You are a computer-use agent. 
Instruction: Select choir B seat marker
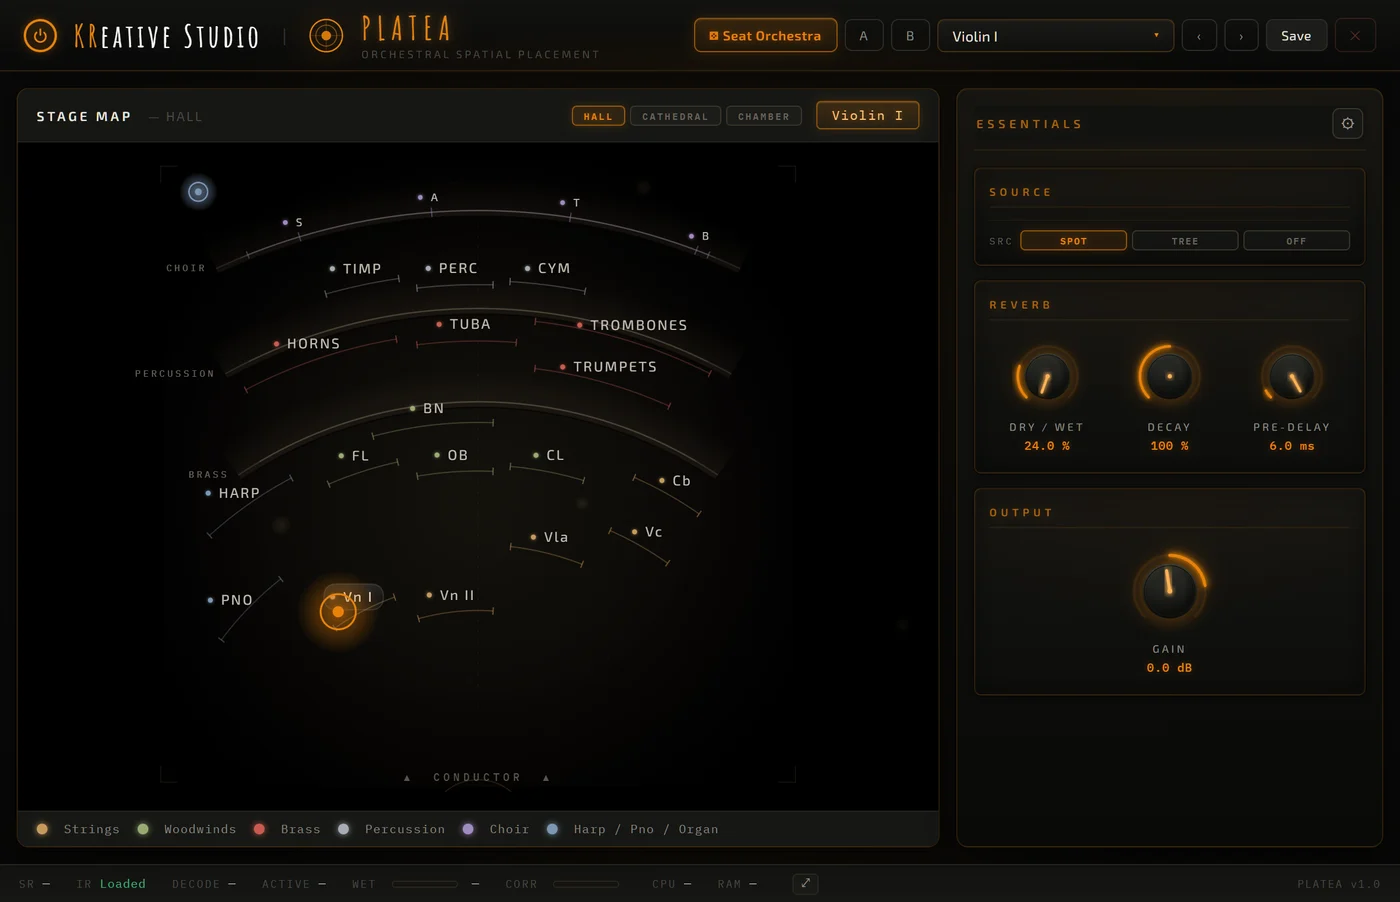(x=691, y=236)
